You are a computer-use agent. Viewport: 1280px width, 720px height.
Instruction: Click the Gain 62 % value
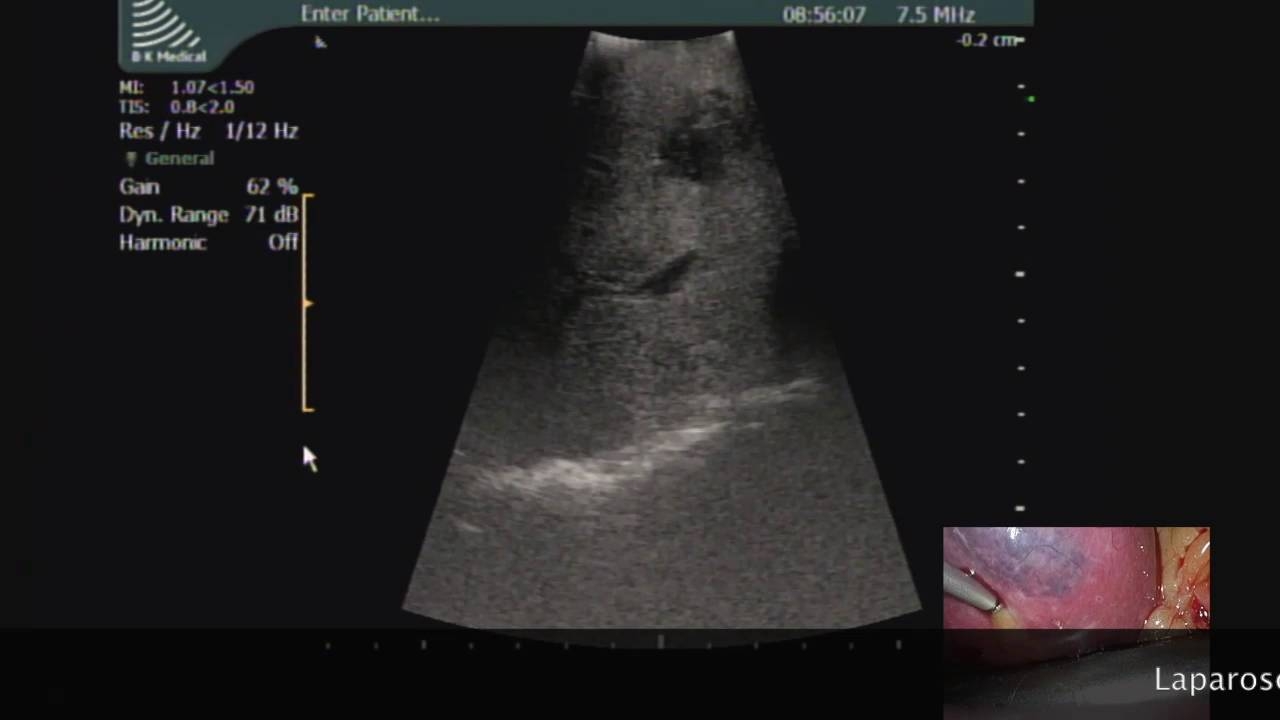[271, 186]
